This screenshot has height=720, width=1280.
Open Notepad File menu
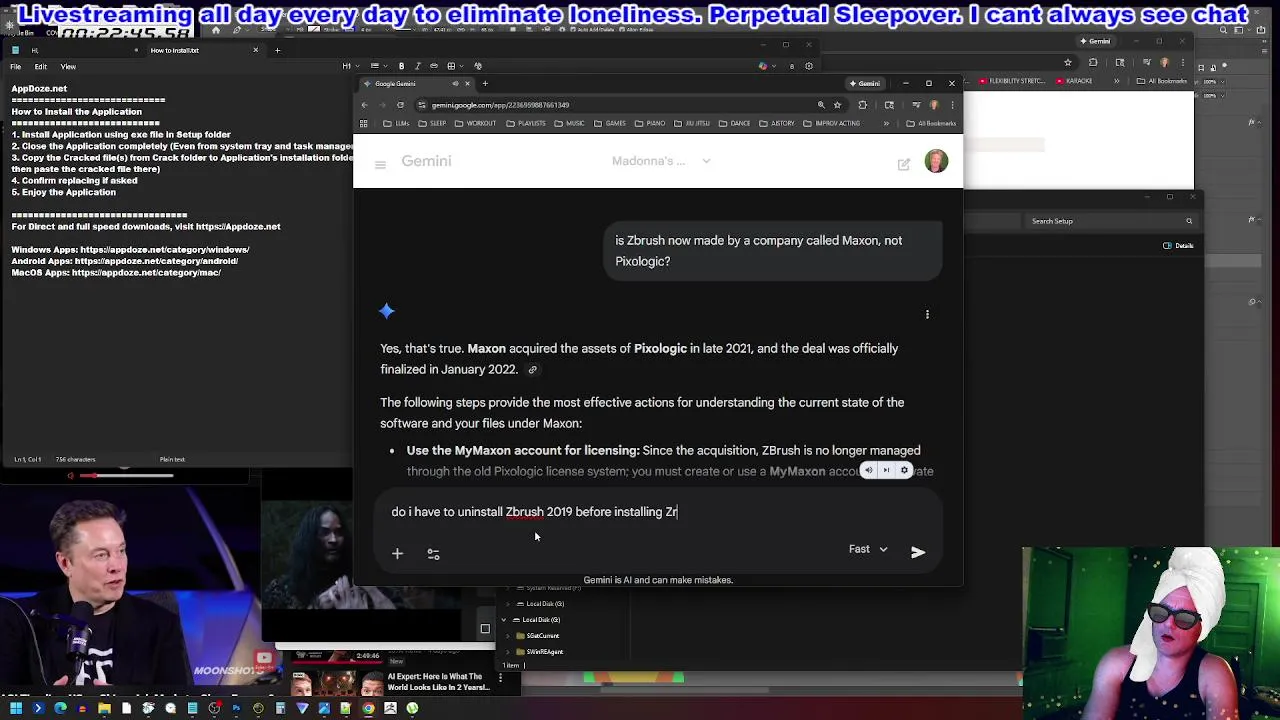(16, 66)
